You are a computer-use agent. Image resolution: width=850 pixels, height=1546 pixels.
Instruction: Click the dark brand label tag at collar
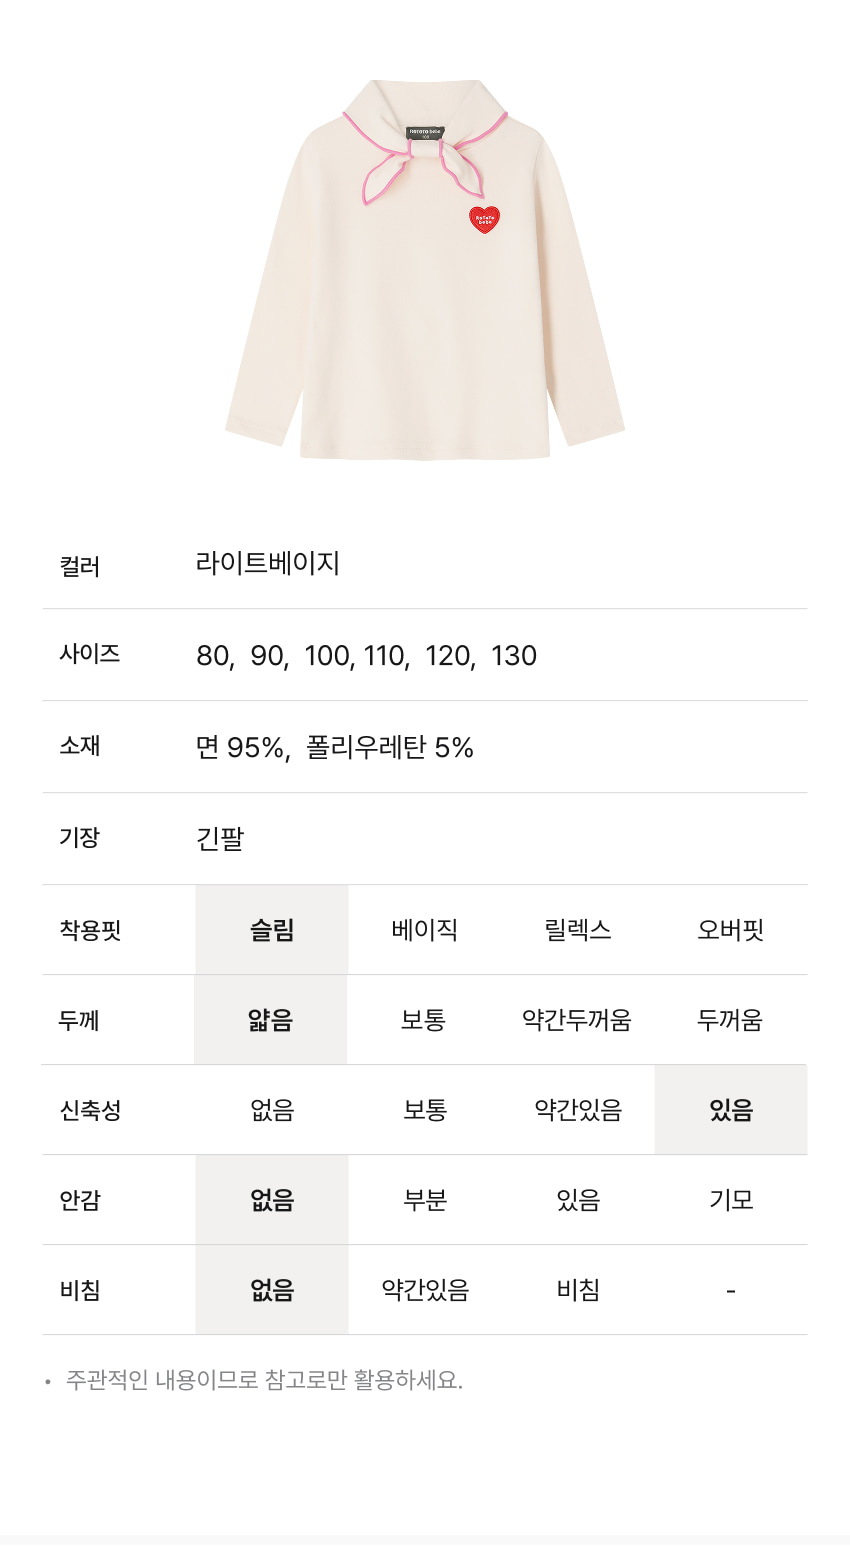[425, 132]
